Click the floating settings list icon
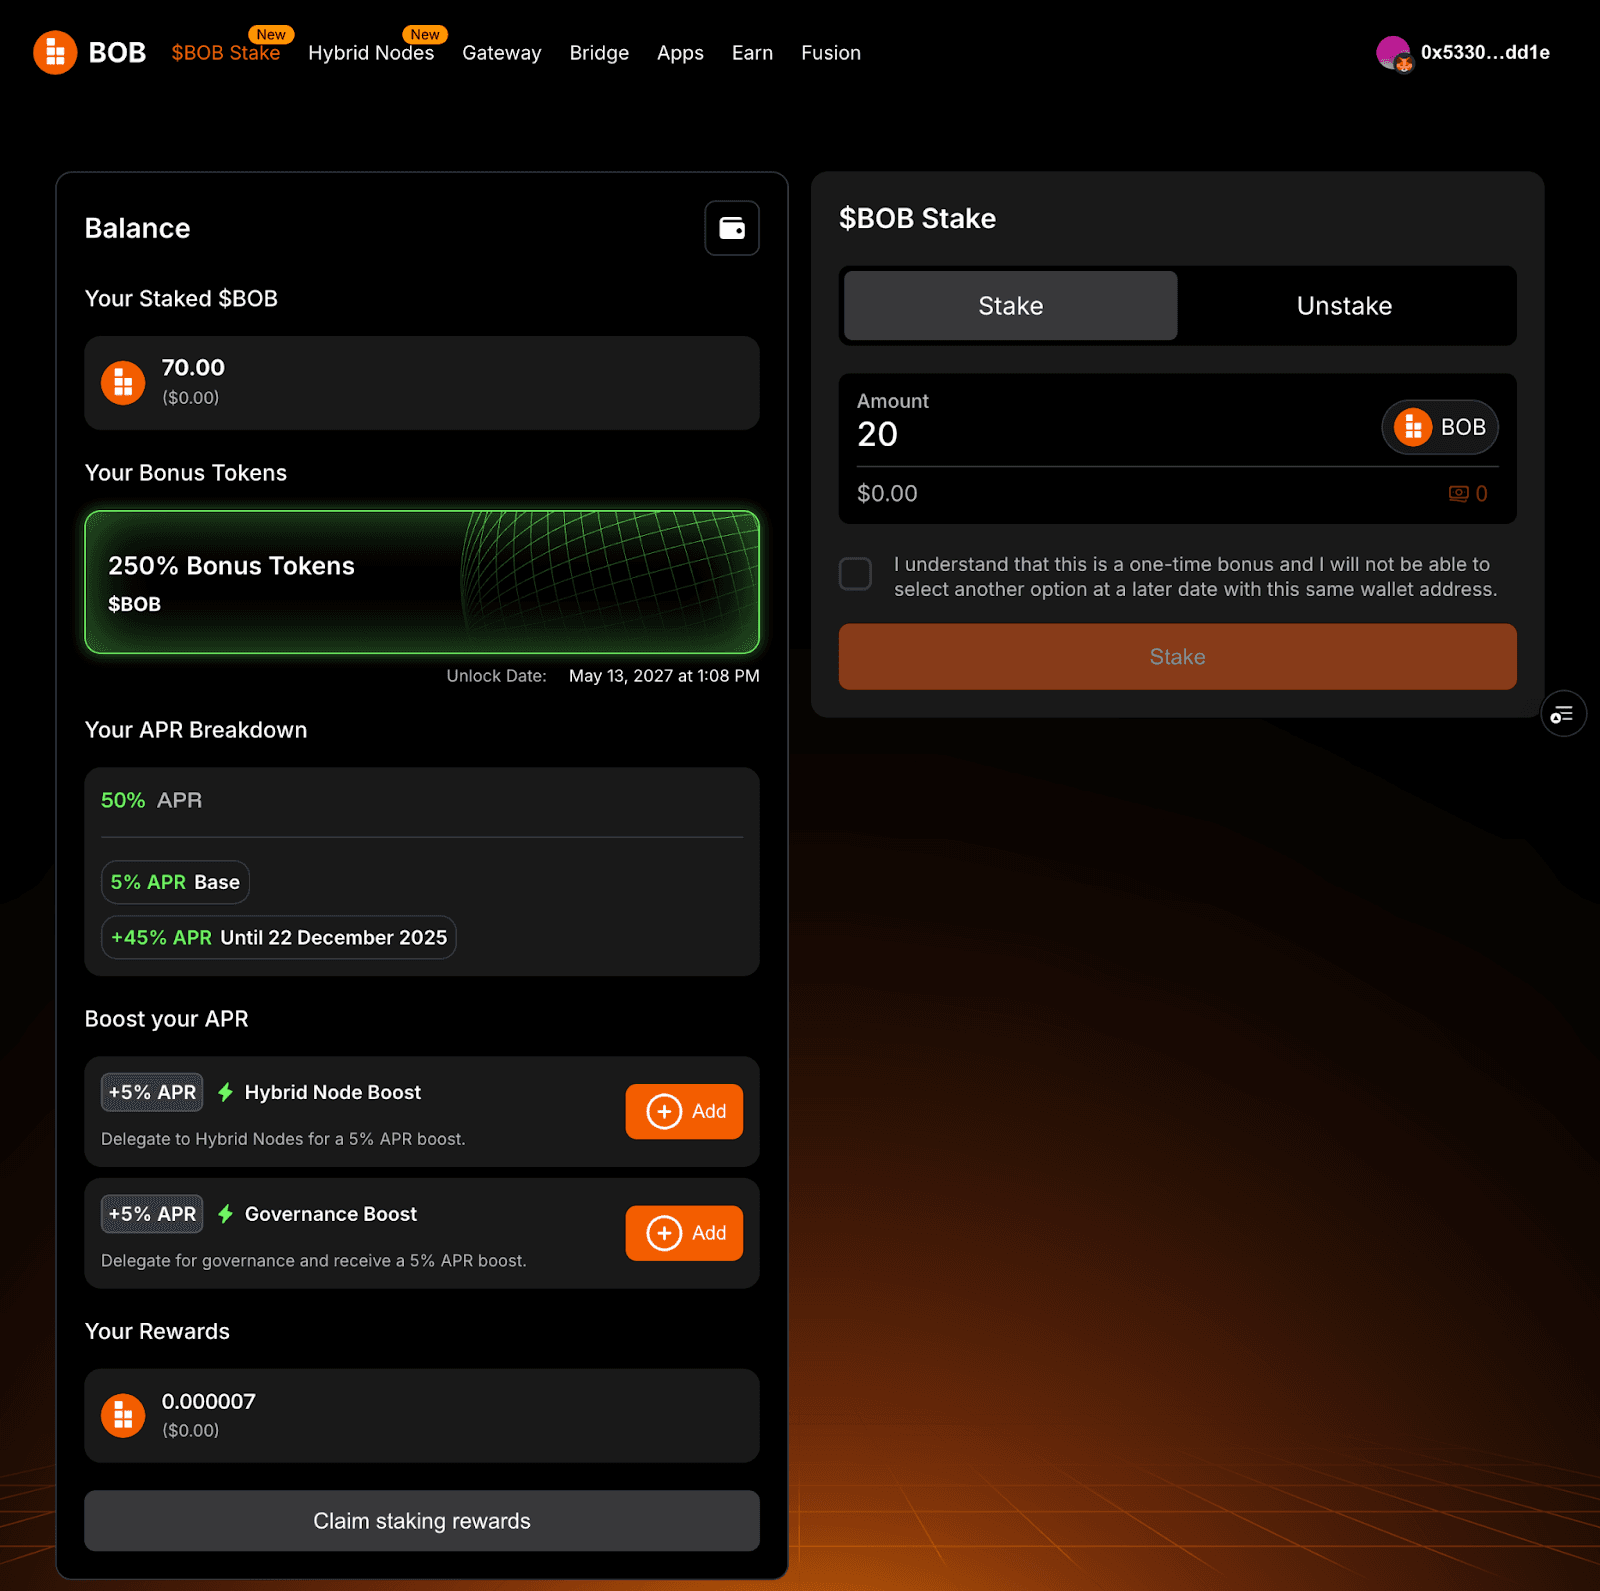The image size is (1600, 1591). pos(1562,714)
